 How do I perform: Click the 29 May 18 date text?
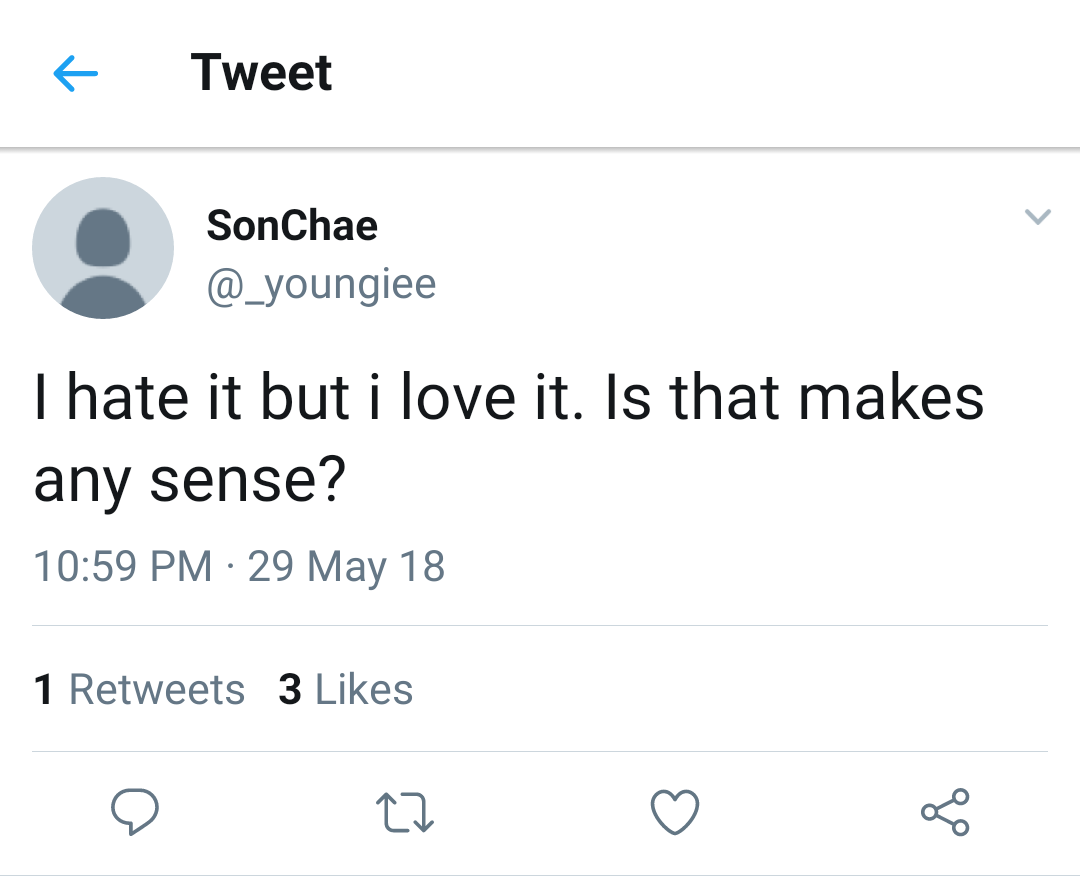[346, 567]
